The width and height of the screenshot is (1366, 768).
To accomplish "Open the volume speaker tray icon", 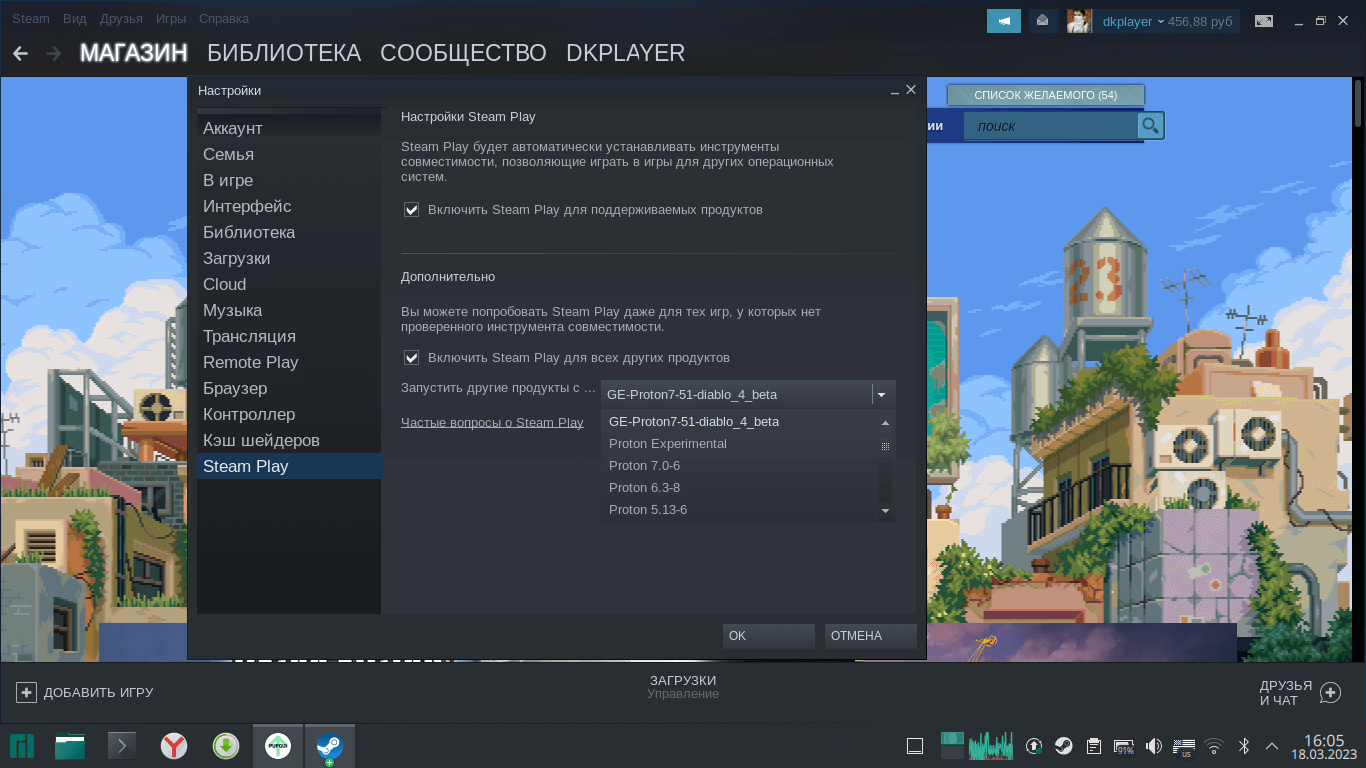I will point(1154,746).
